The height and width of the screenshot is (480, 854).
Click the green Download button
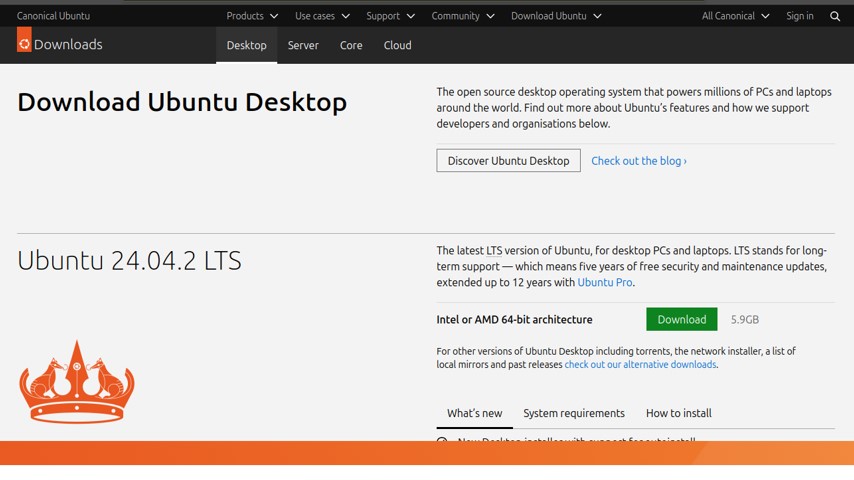pyautogui.click(x=681, y=319)
